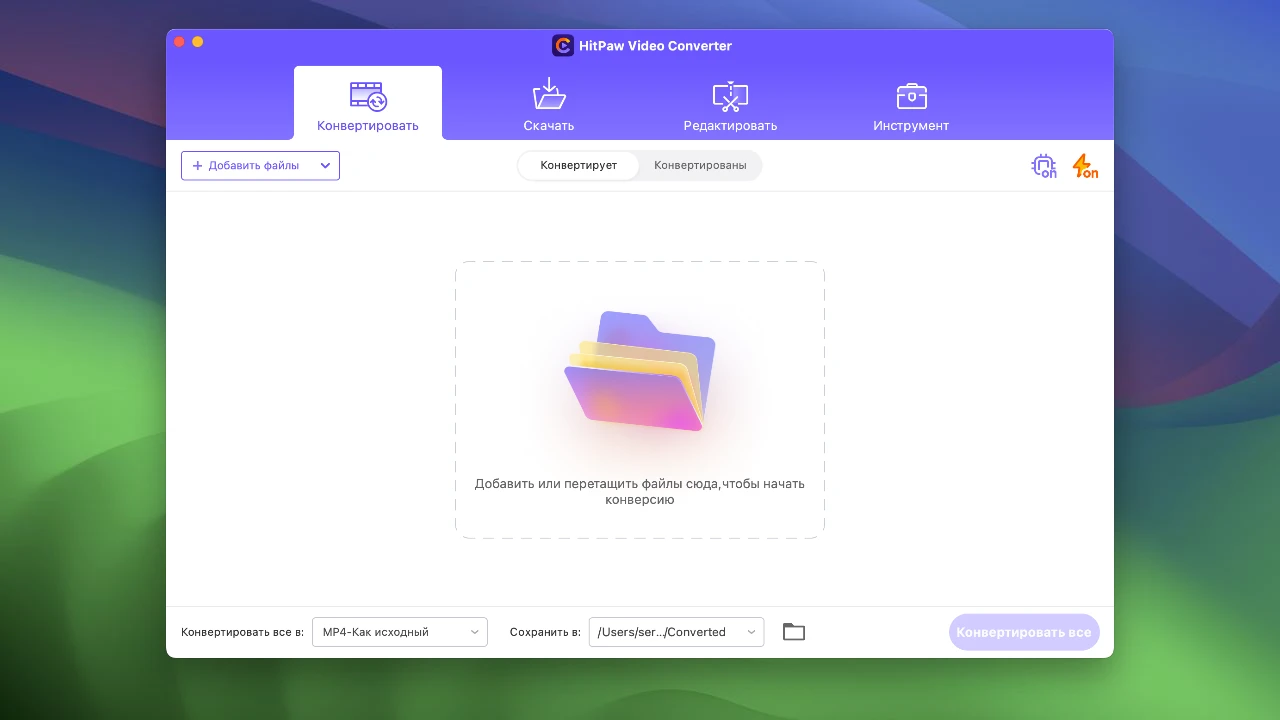Click plus icon in Добавить файлы button
This screenshot has height=720, width=1280.
pyautogui.click(x=197, y=166)
